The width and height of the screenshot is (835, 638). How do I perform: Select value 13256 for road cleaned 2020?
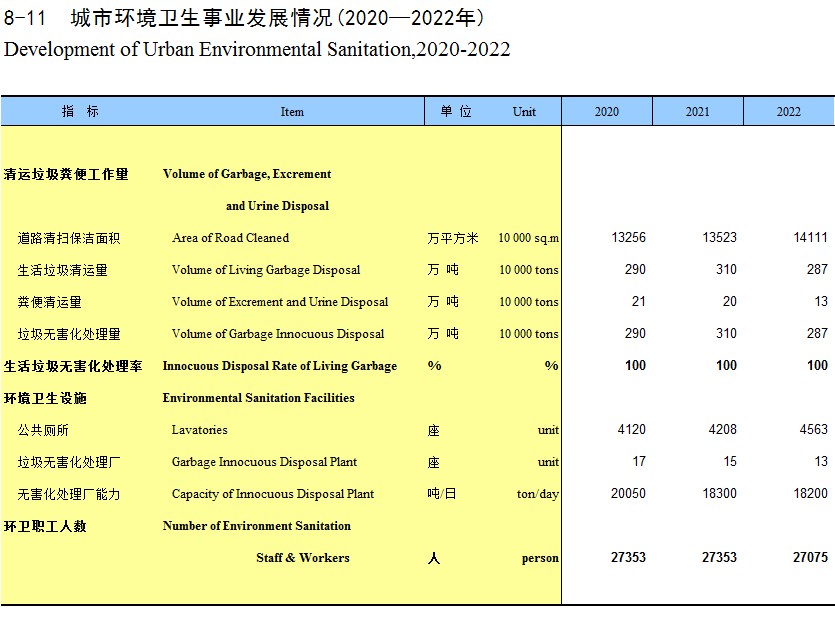click(628, 238)
